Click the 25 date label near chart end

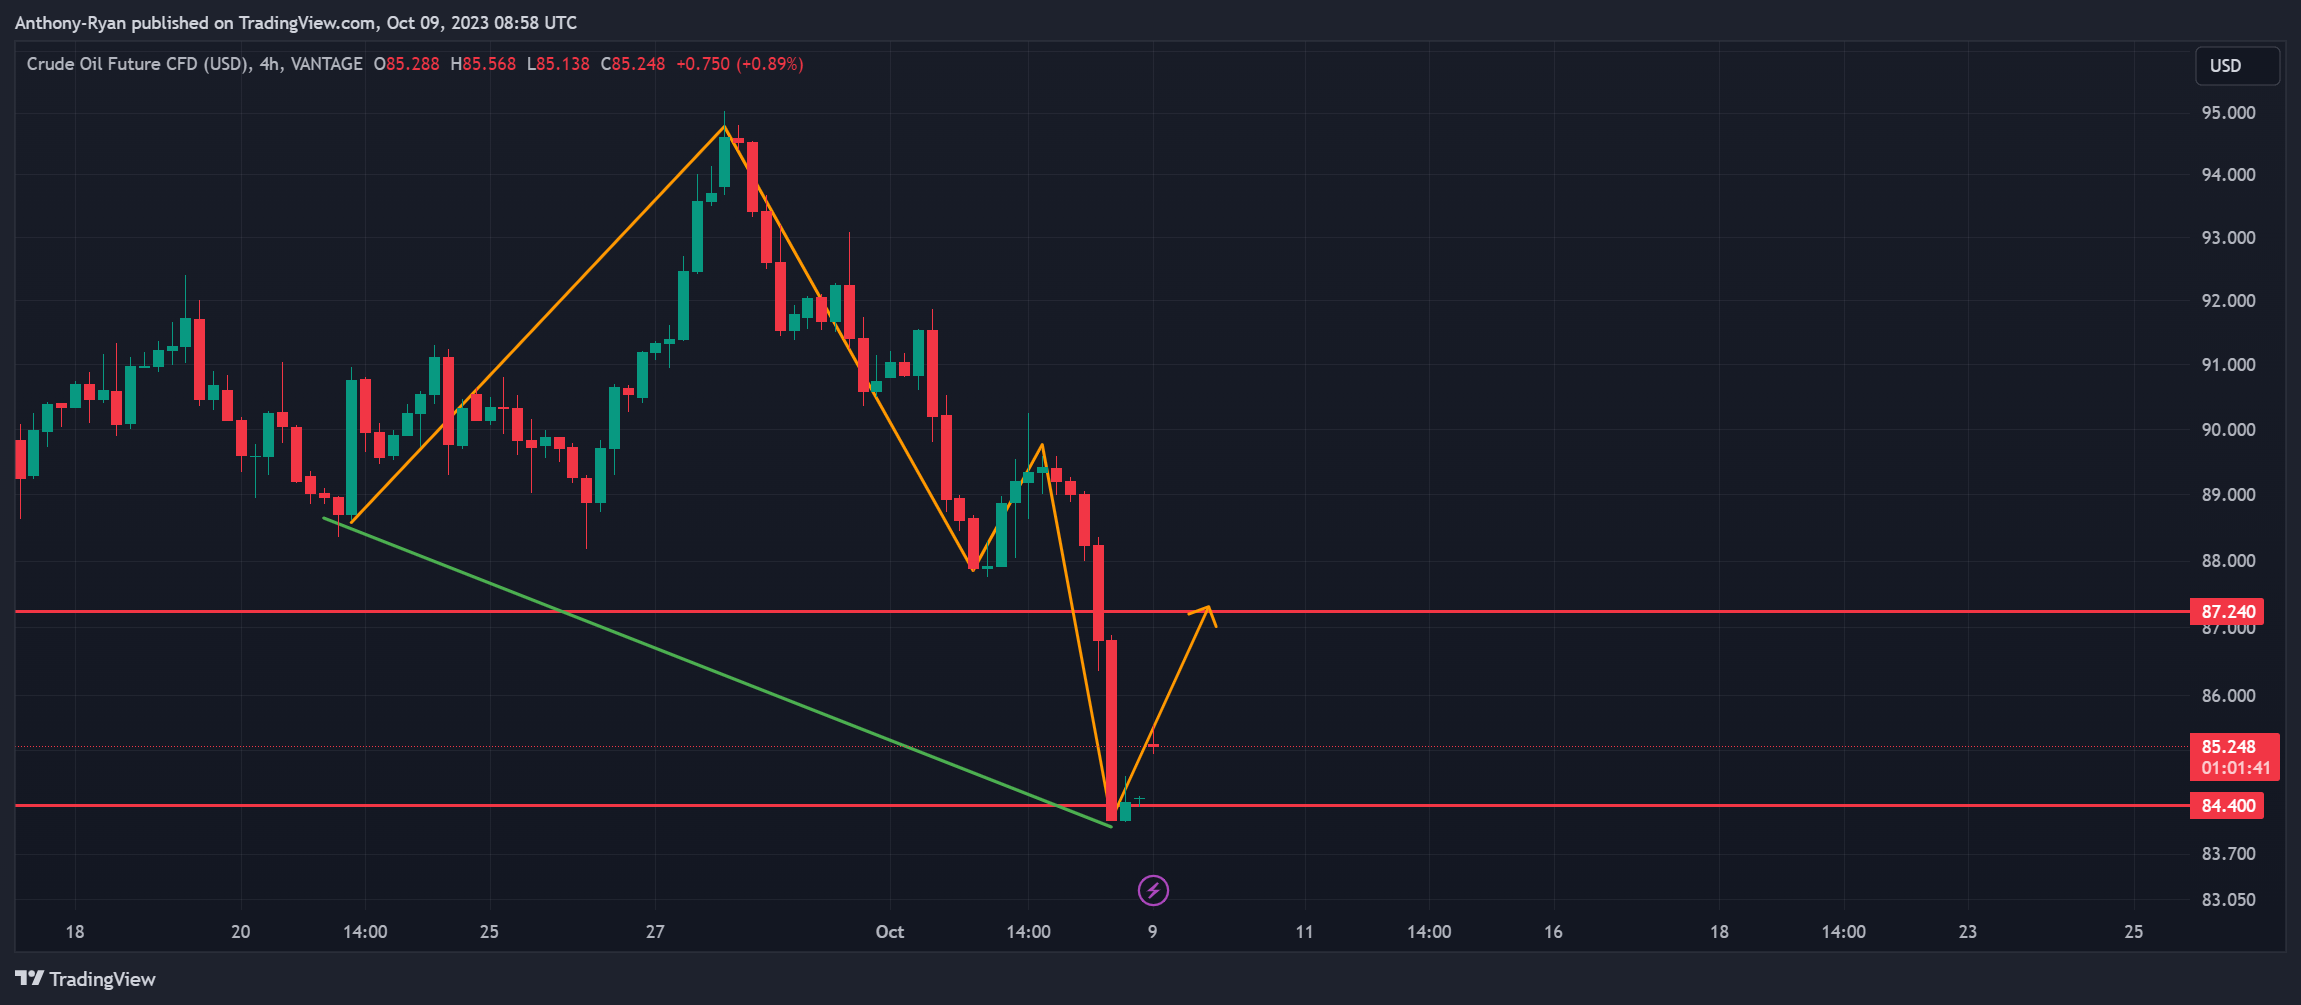pyautogui.click(x=2133, y=932)
